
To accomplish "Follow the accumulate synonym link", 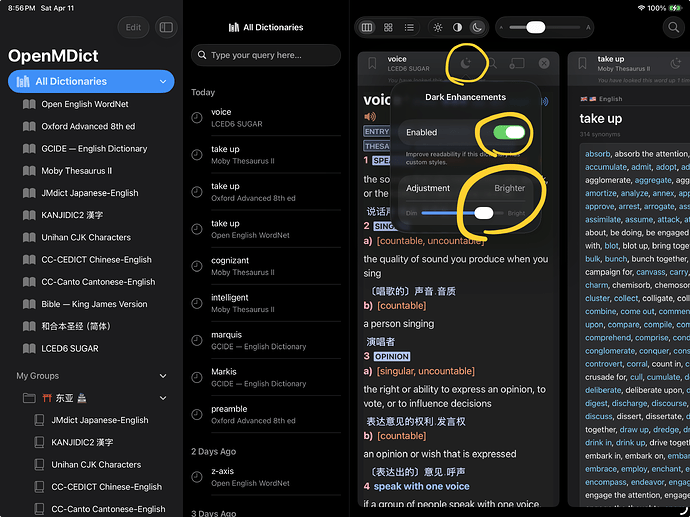I will tap(606, 167).
